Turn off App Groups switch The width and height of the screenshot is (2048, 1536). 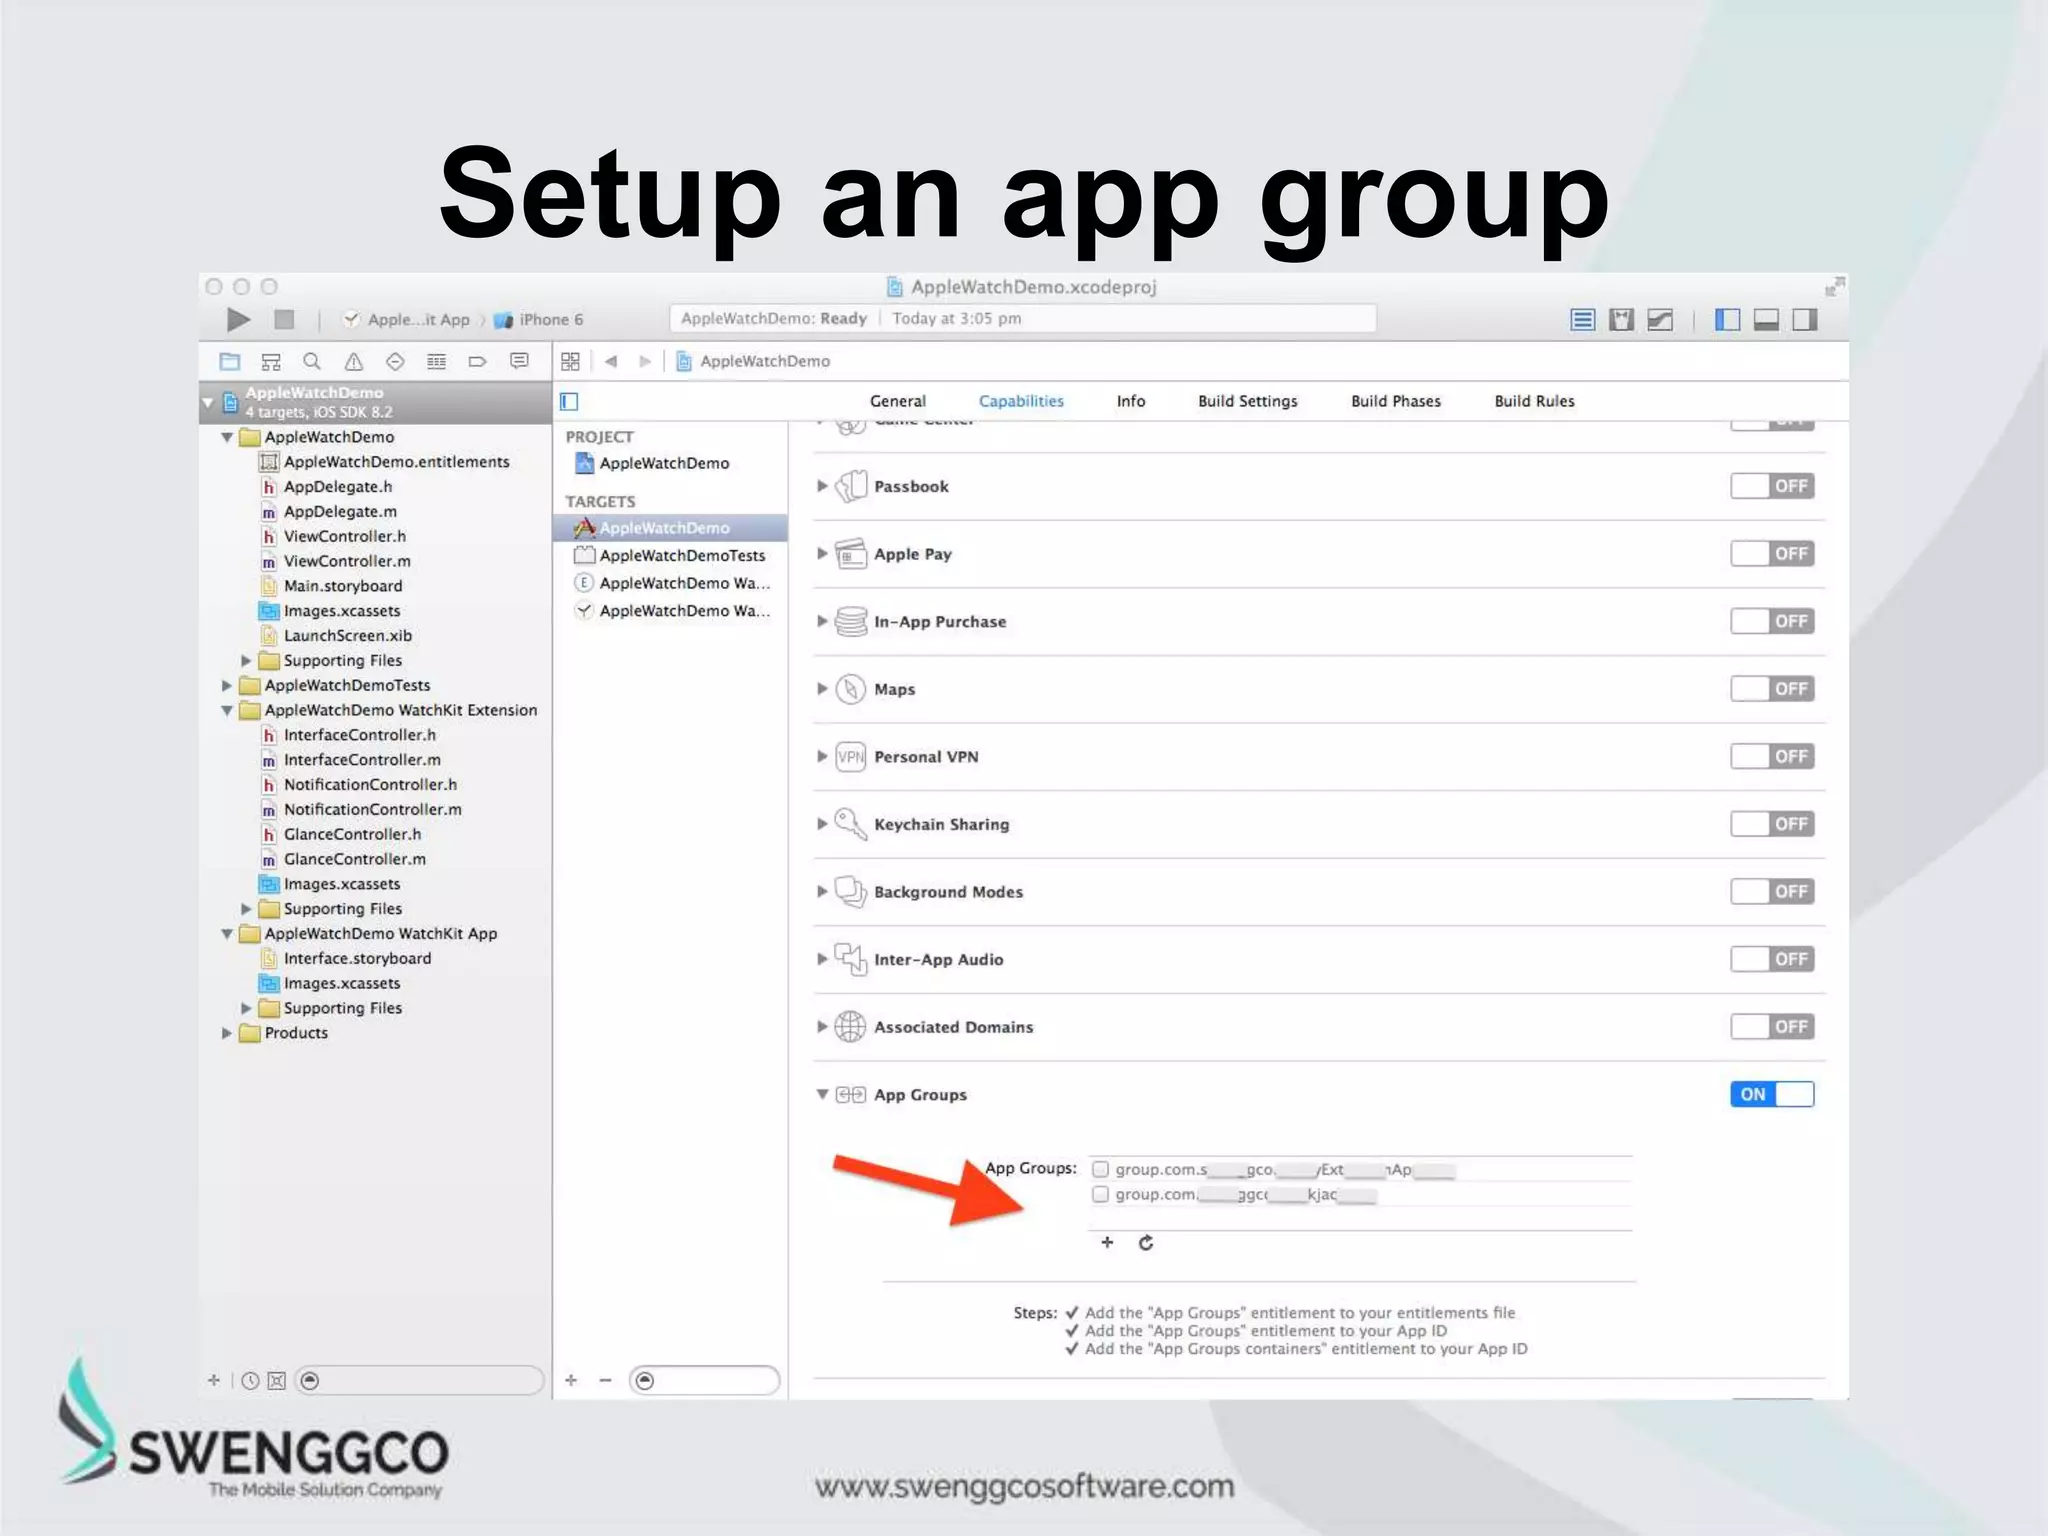click(x=1772, y=1094)
